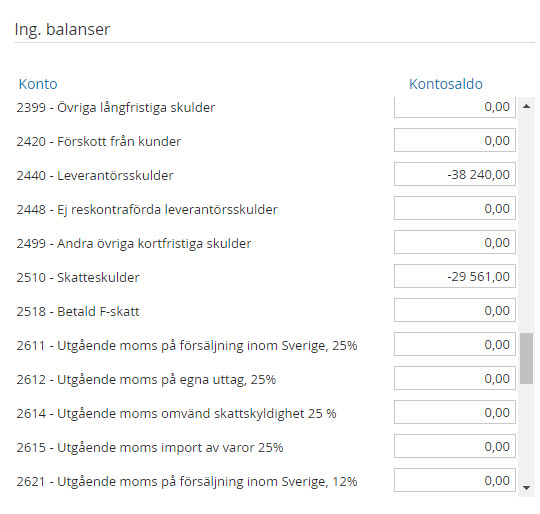Select balance field for 2518 Betald F-skatt
This screenshot has height=514, width=540.
[455, 310]
